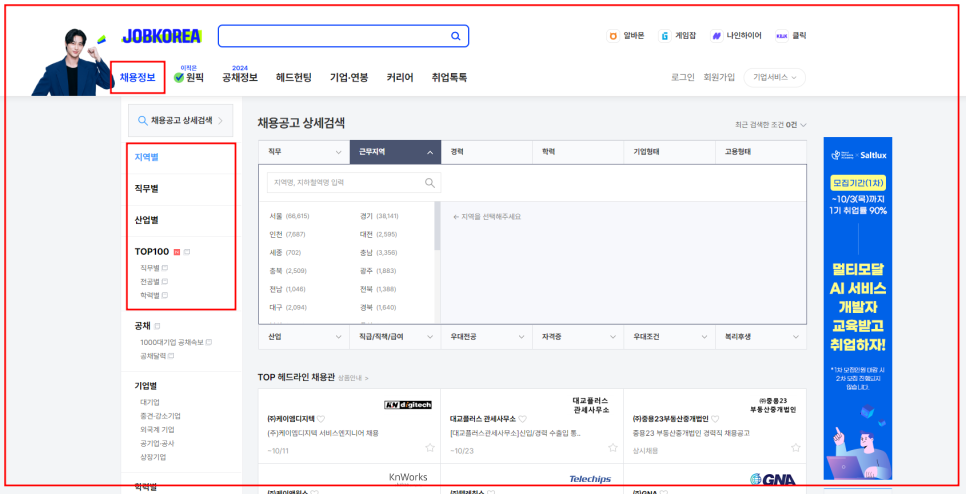The width and height of the screenshot is (966, 494).
Task: Open the 공채정보 main menu
Action: 240,78
